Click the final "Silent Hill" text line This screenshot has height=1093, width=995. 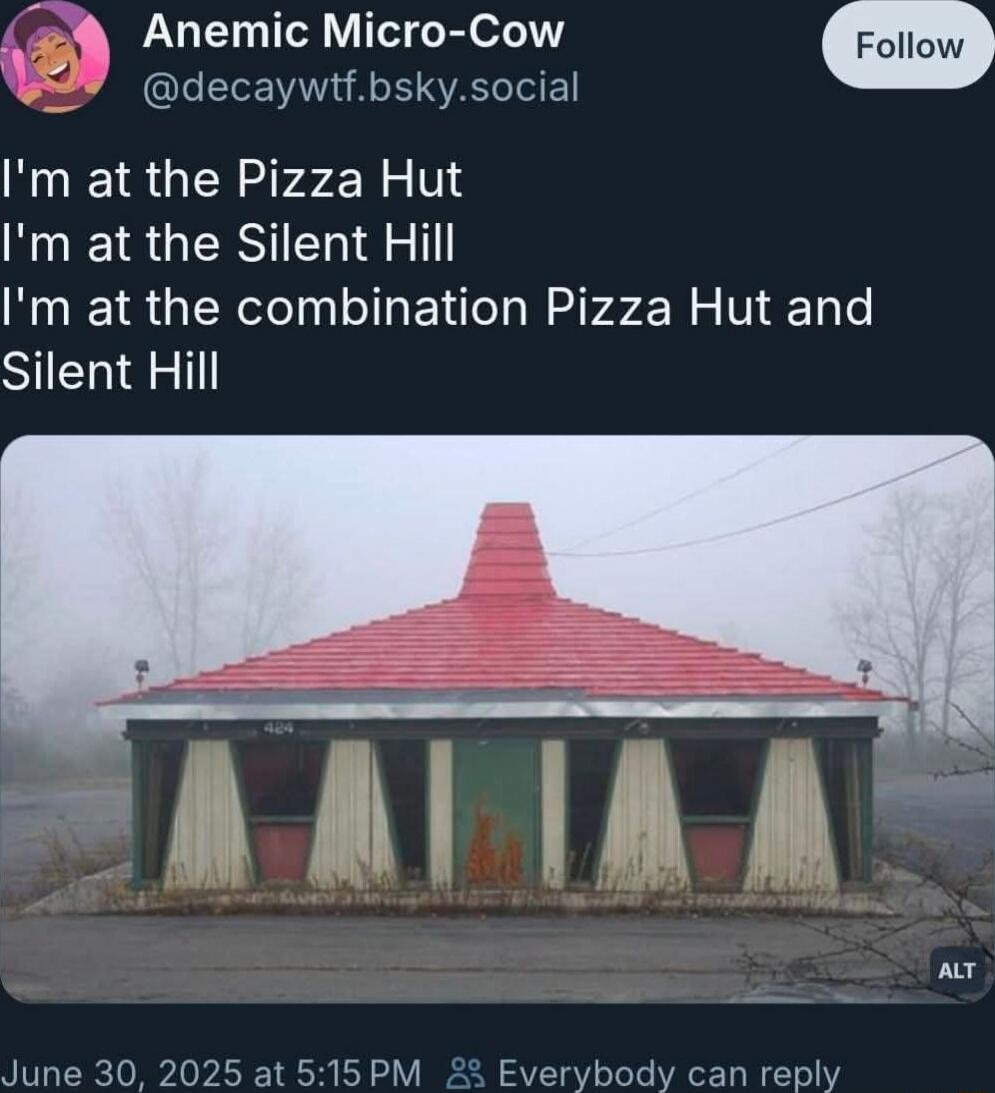coord(109,372)
